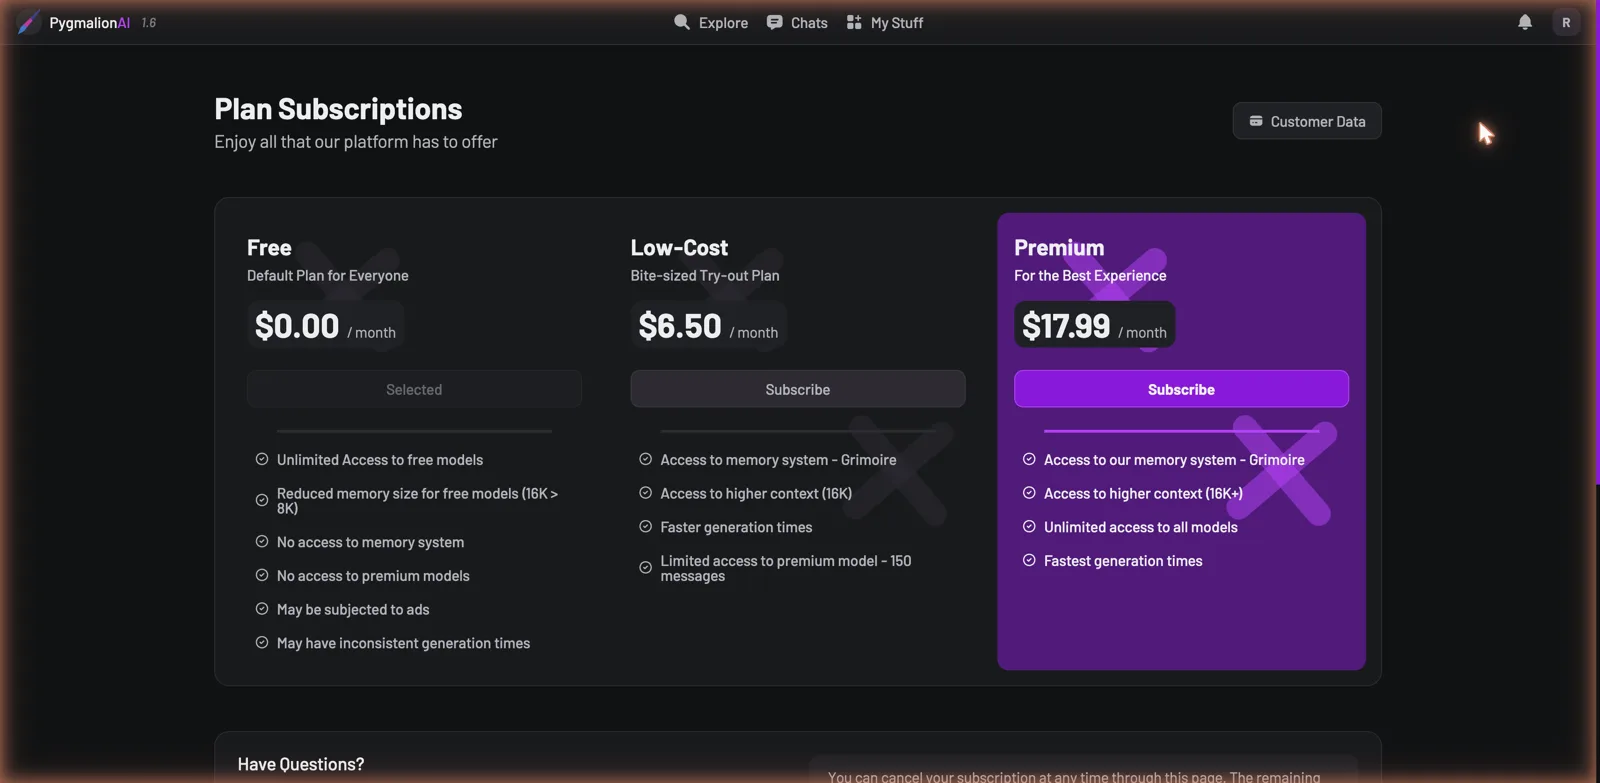The width and height of the screenshot is (1600, 783).
Task: Click 'For the Best Experience' text
Action: 1090,275
